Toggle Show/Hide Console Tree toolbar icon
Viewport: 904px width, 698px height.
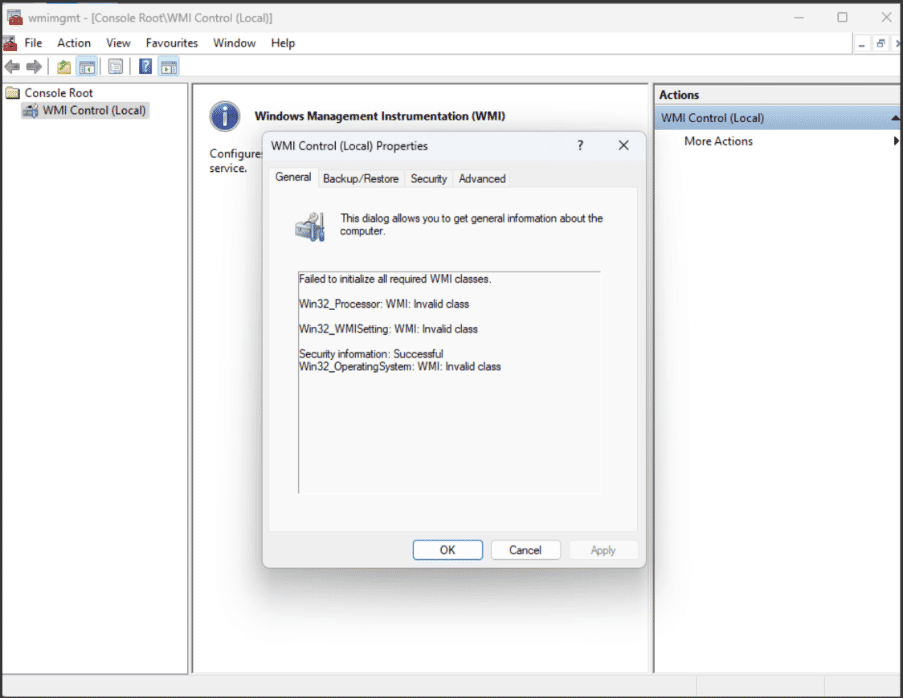tap(87, 67)
